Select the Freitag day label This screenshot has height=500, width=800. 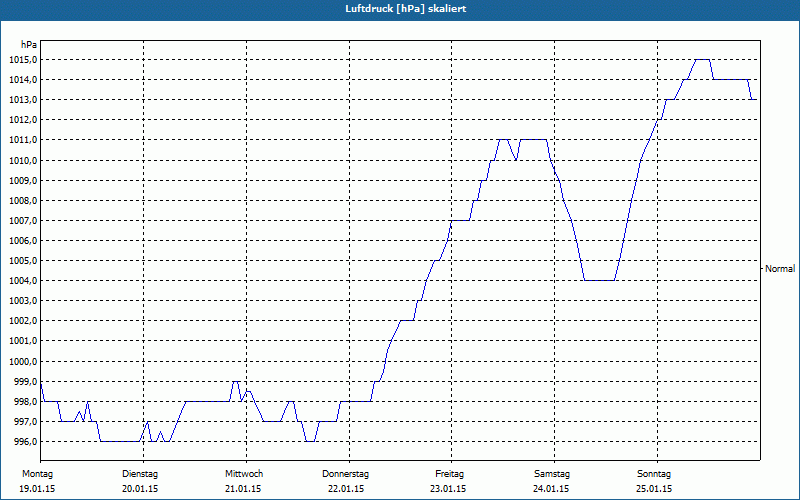click(x=449, y=474)
